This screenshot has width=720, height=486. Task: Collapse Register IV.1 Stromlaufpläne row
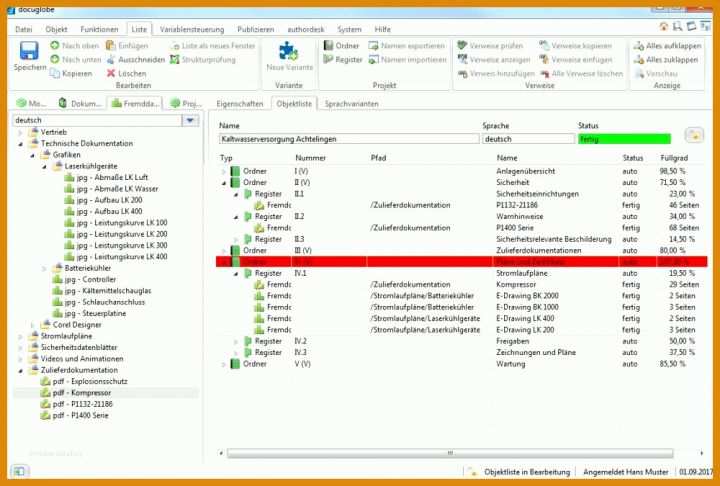click(x=236, y=273)
